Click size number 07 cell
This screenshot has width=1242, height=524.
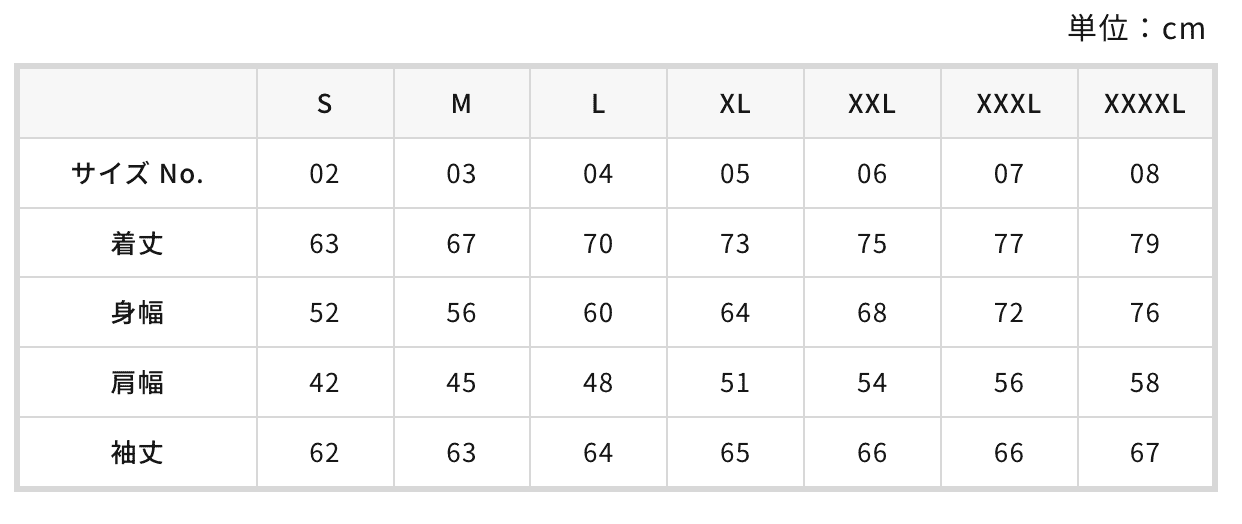tap(1008, 174)
